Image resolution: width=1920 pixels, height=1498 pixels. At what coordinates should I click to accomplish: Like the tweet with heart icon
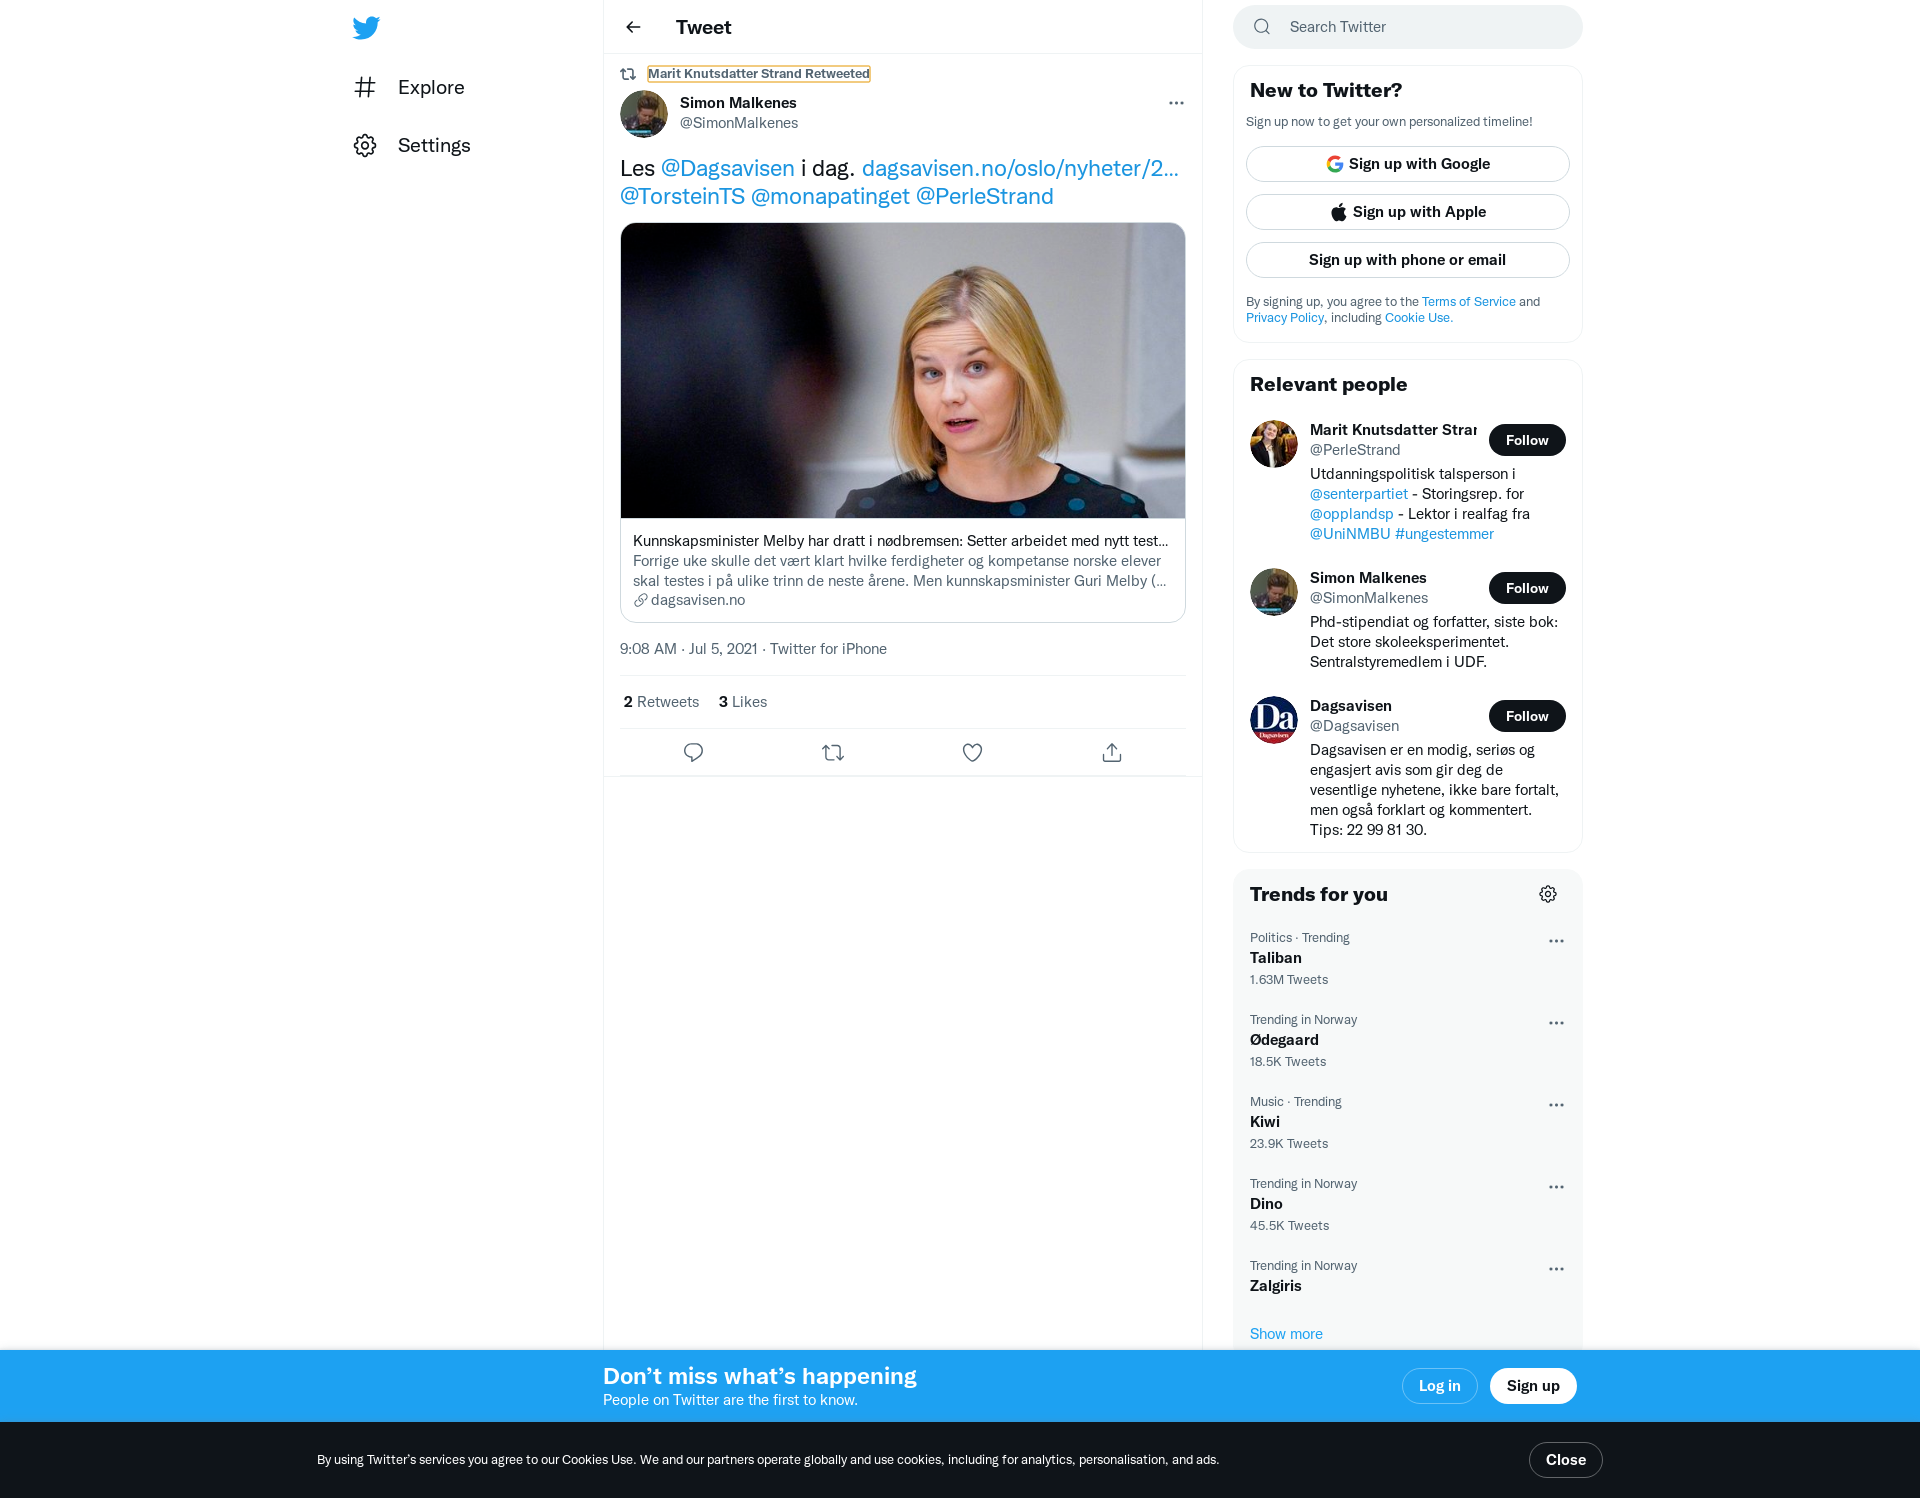[972, 752]
